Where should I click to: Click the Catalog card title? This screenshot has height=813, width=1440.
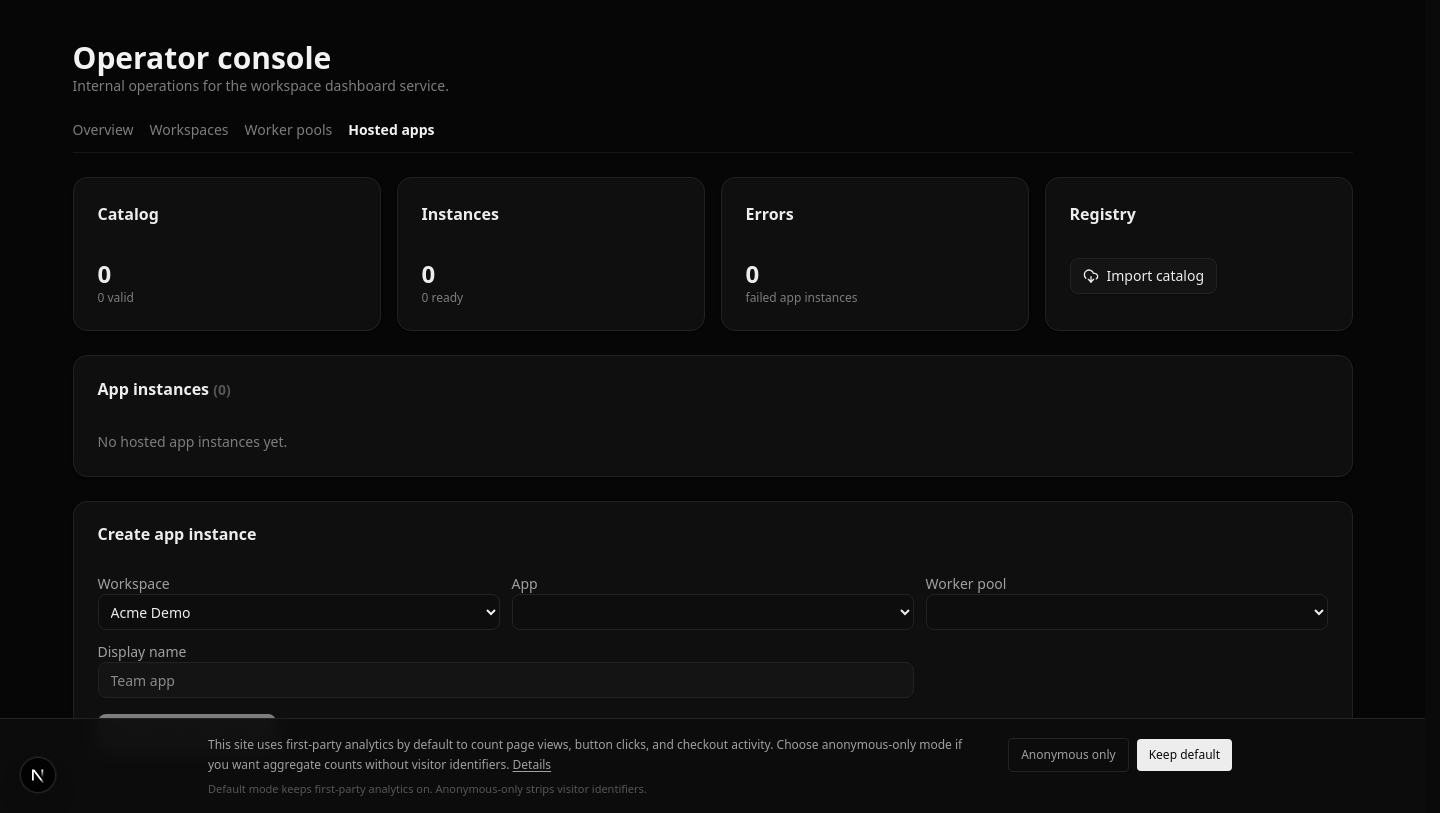(128, 214)
